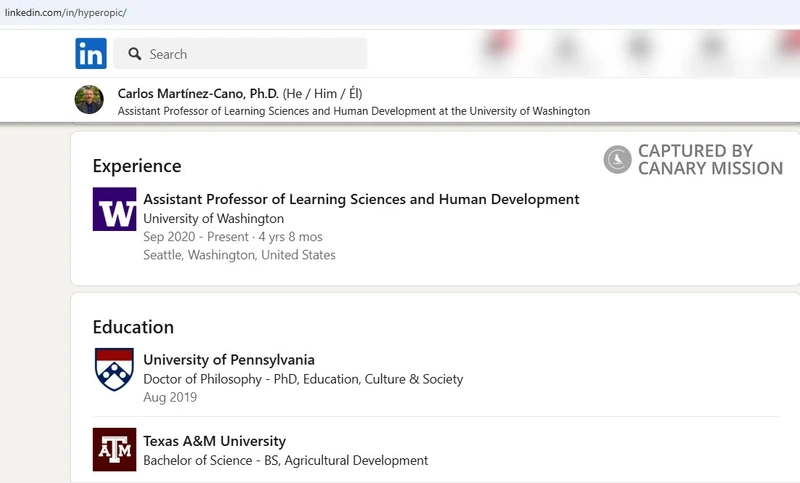The height and width of the screenshot is (483, 800).
Task: Click the Education section heading
Action: (x=133, y=327)
